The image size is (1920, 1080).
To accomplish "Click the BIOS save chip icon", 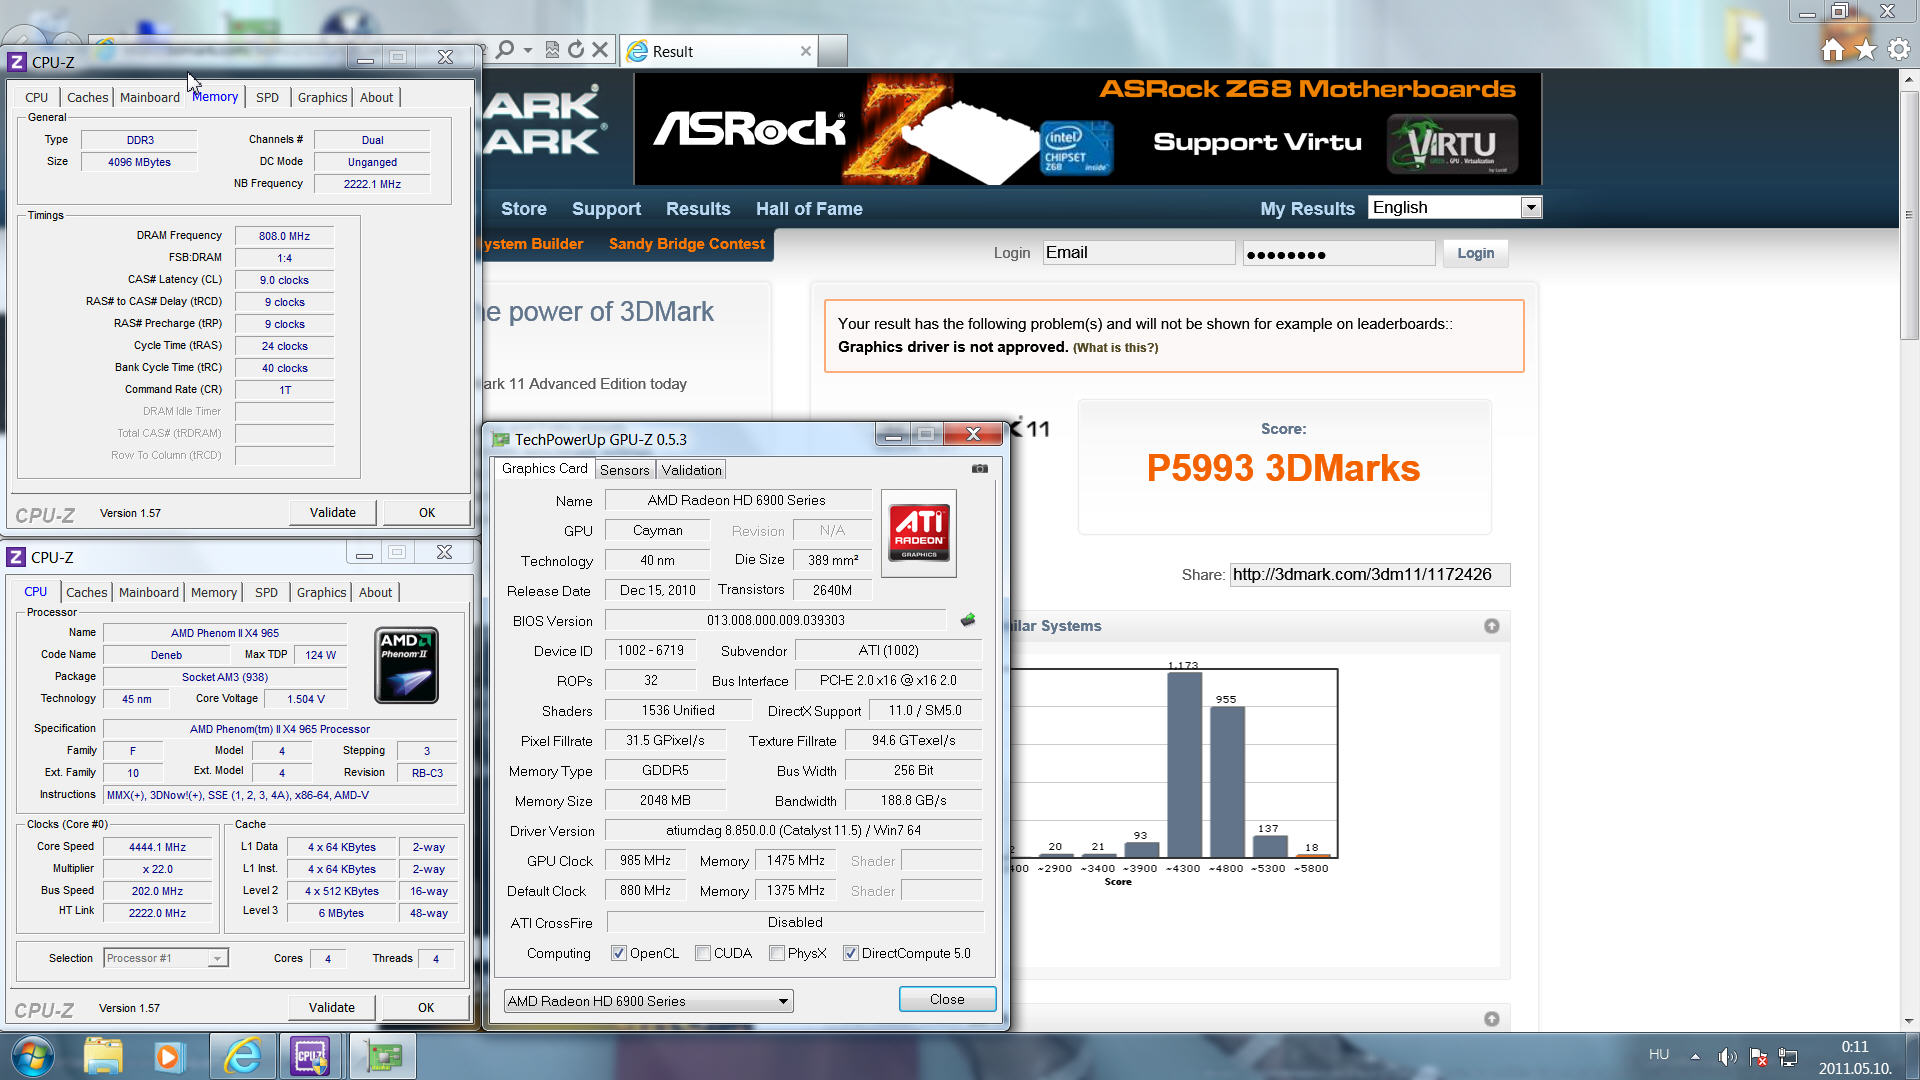I will [967, 620].
